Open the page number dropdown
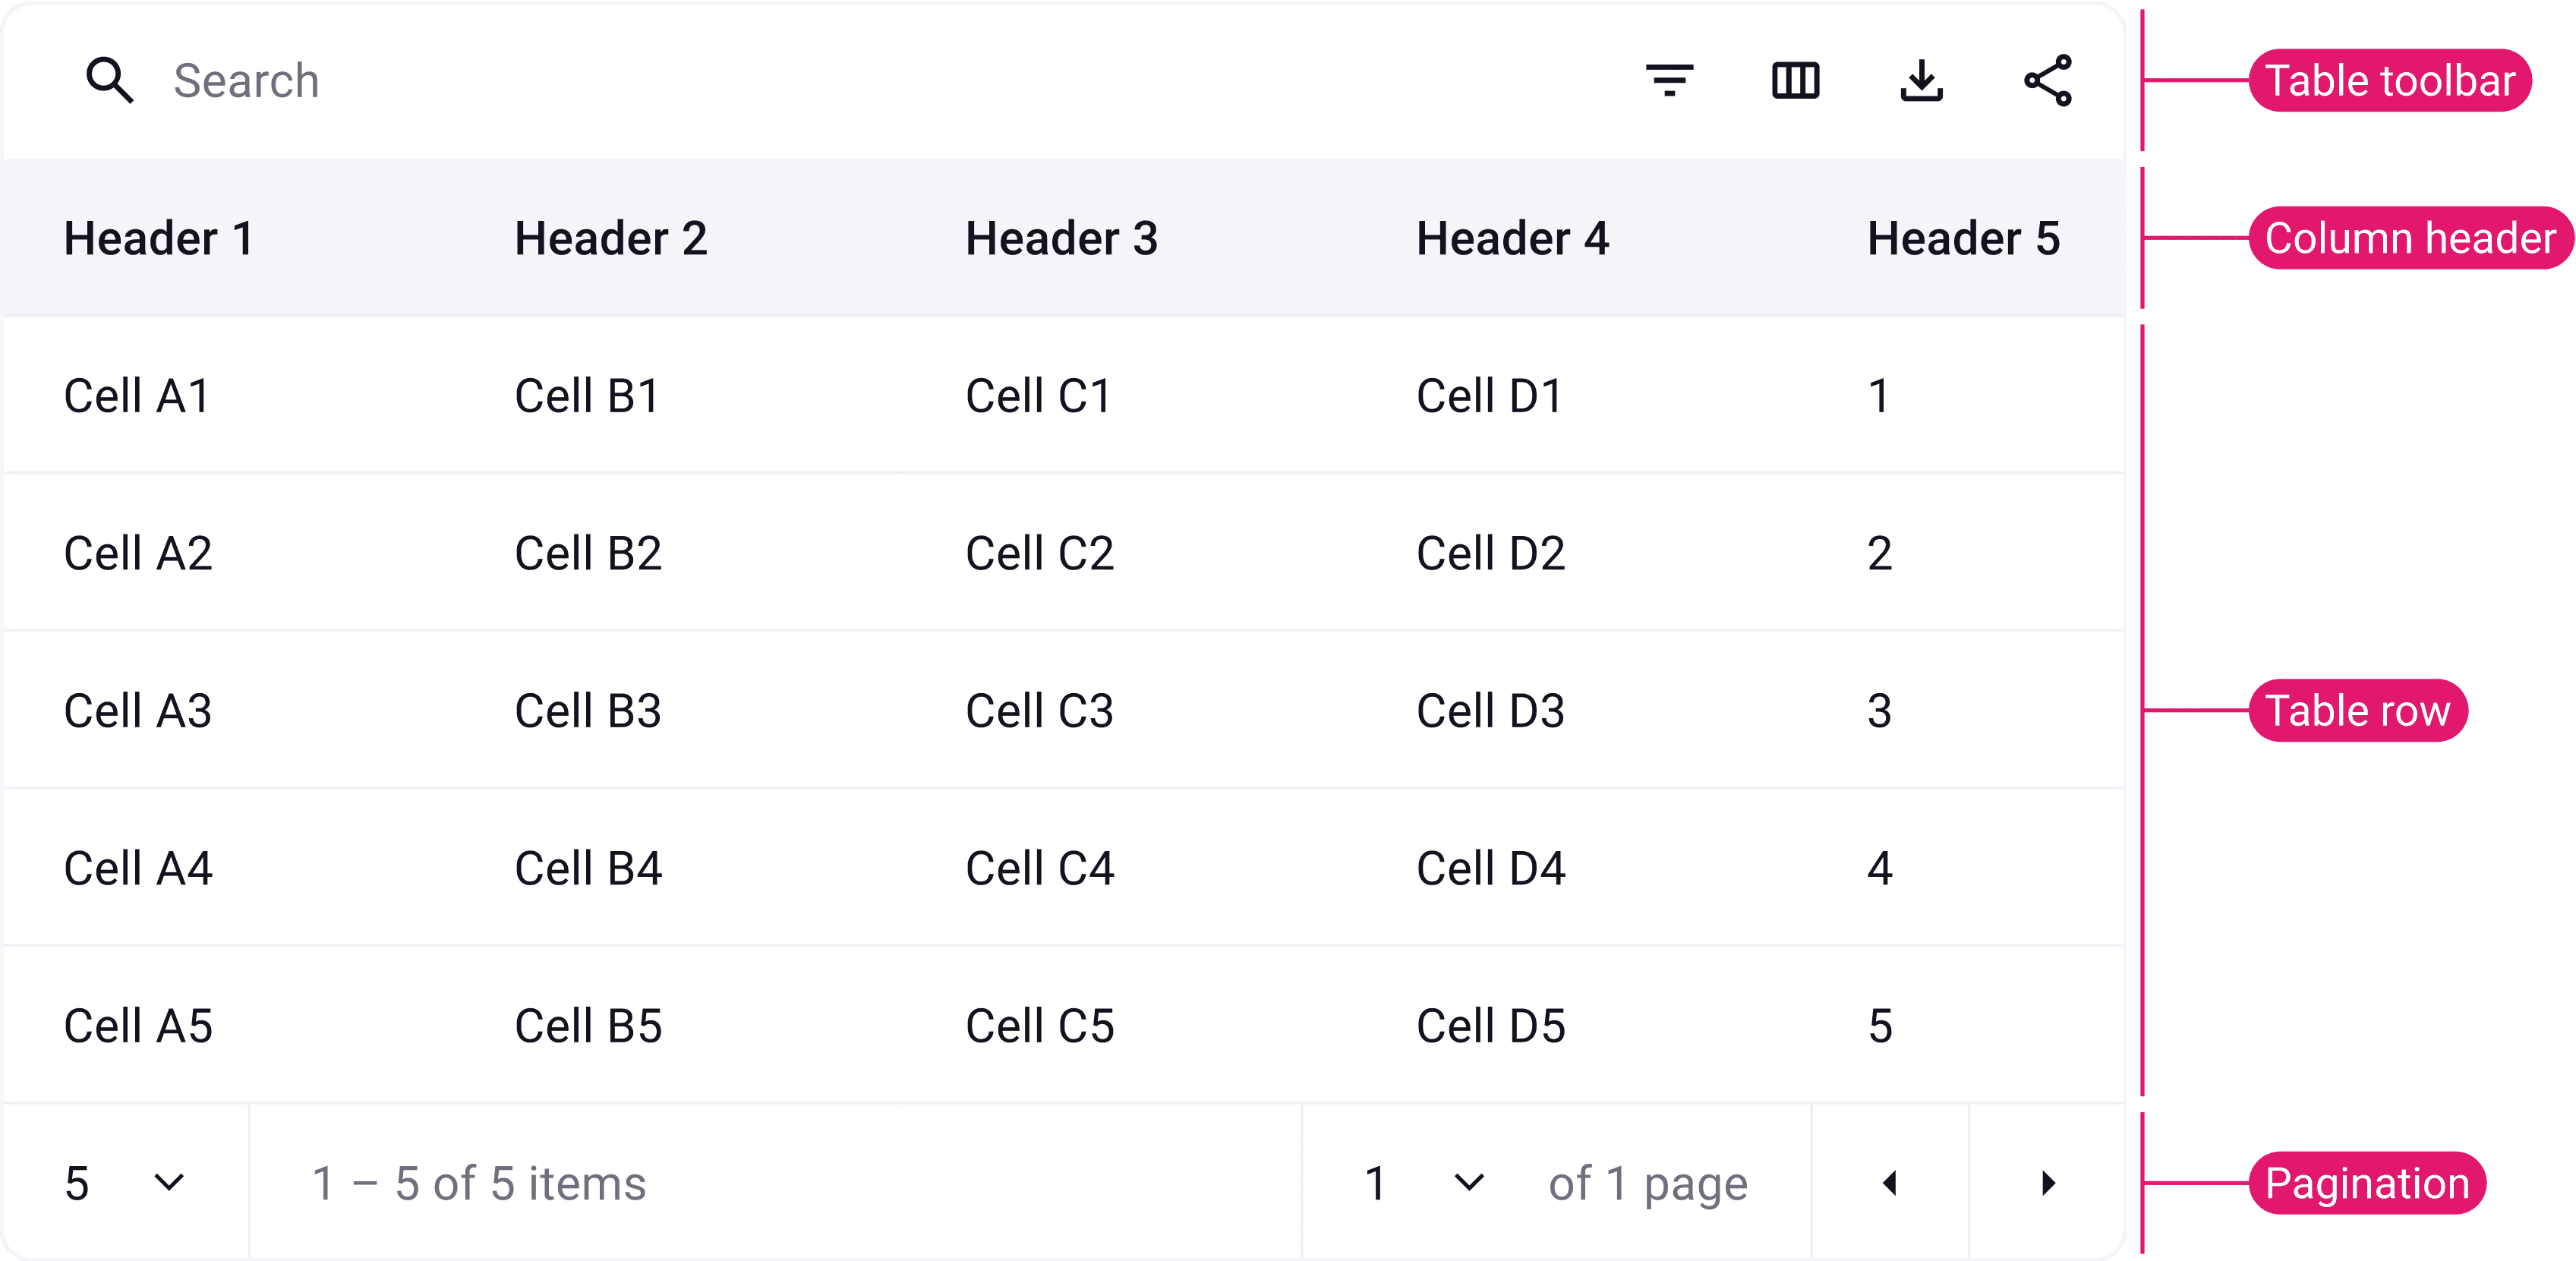The height and width of the screenshot is (1261, 2576). [1424, 1183]
